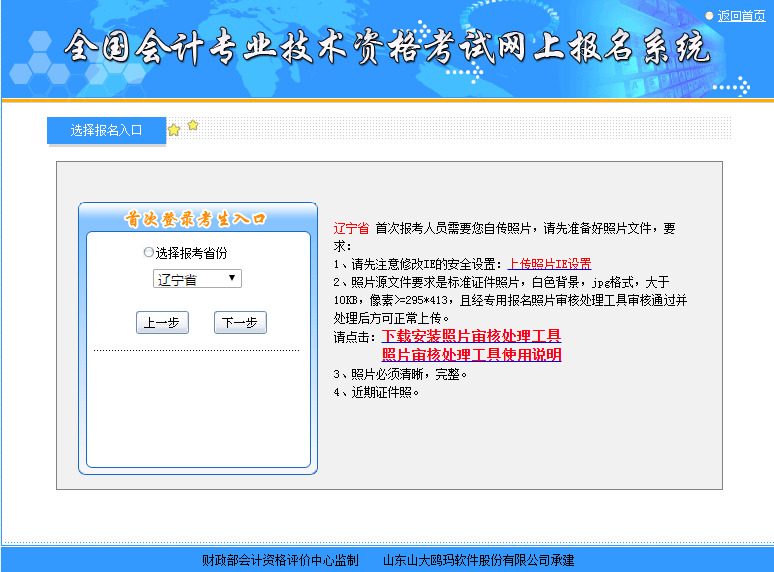
Task: Click the text 4、近期证件照。
Action: (377, 392)
